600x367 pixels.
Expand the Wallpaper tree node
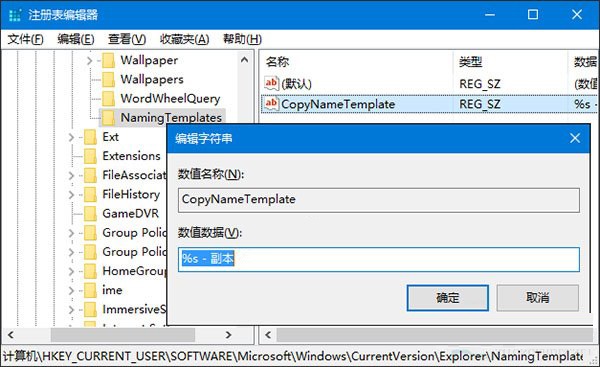point(89,60)
